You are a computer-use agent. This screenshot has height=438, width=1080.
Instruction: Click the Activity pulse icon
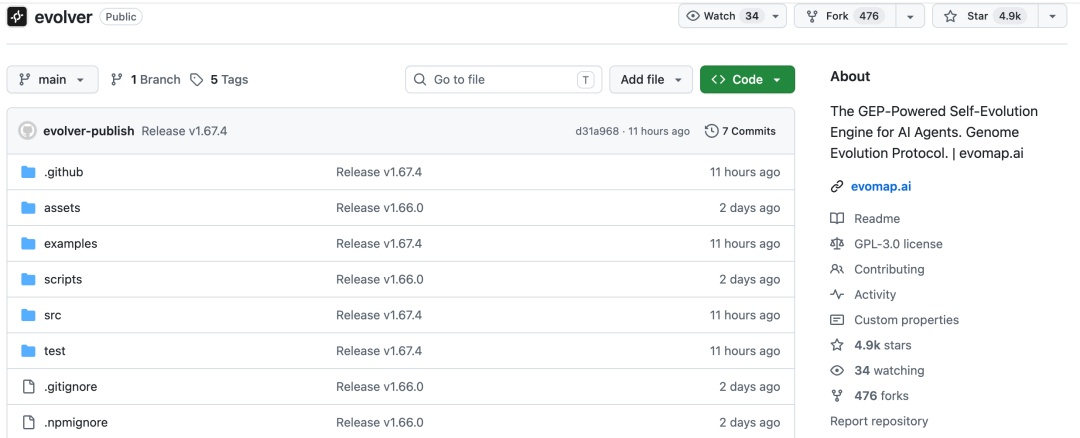click(837, 295)
